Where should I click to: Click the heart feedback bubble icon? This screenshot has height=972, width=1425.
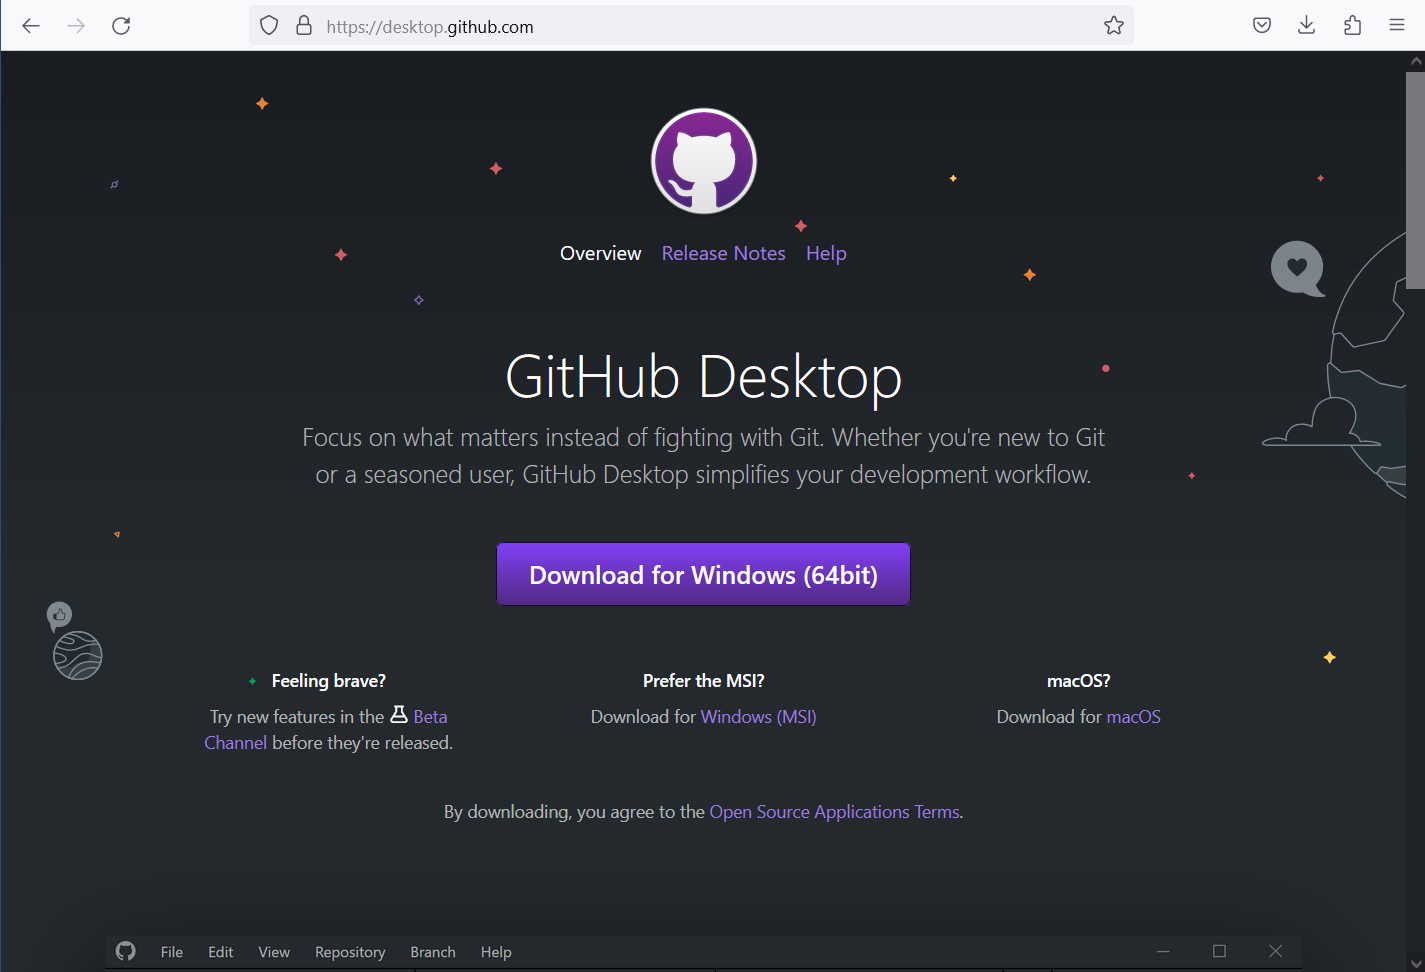tap(1297, 268)
